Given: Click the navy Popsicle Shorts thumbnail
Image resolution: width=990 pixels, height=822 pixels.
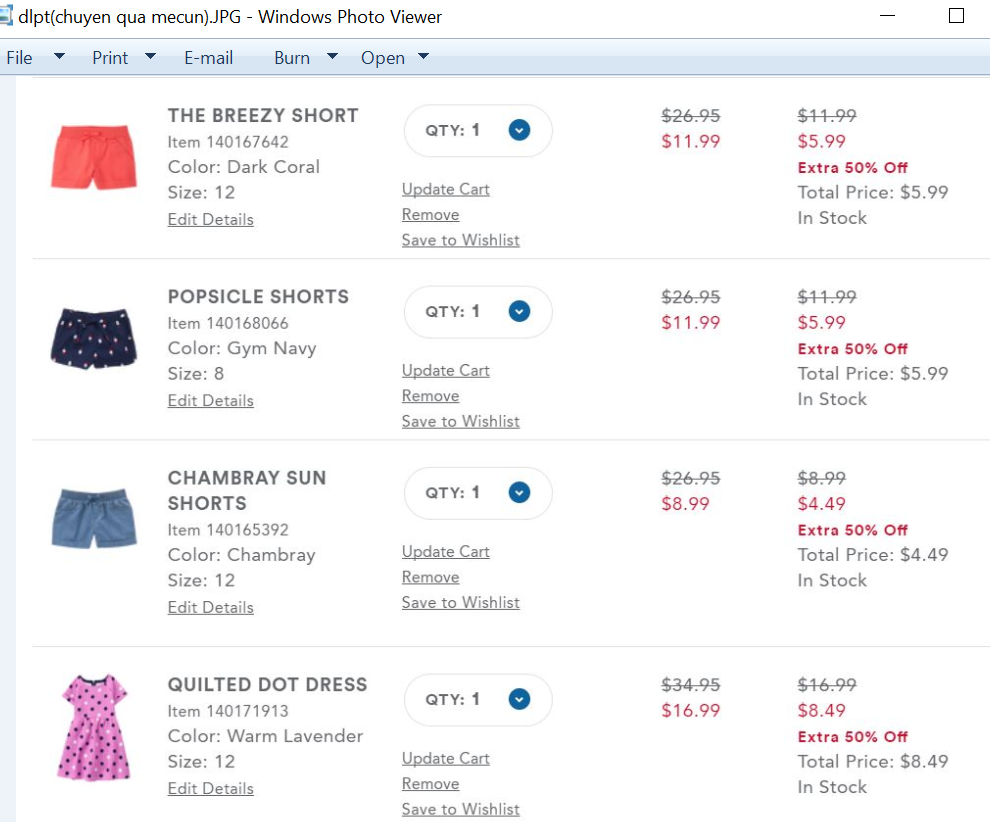Looking at the screenshot, I should (93, 339).
